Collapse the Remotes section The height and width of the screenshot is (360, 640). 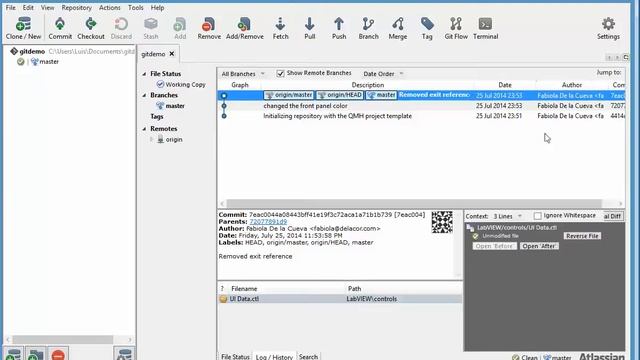144,129
